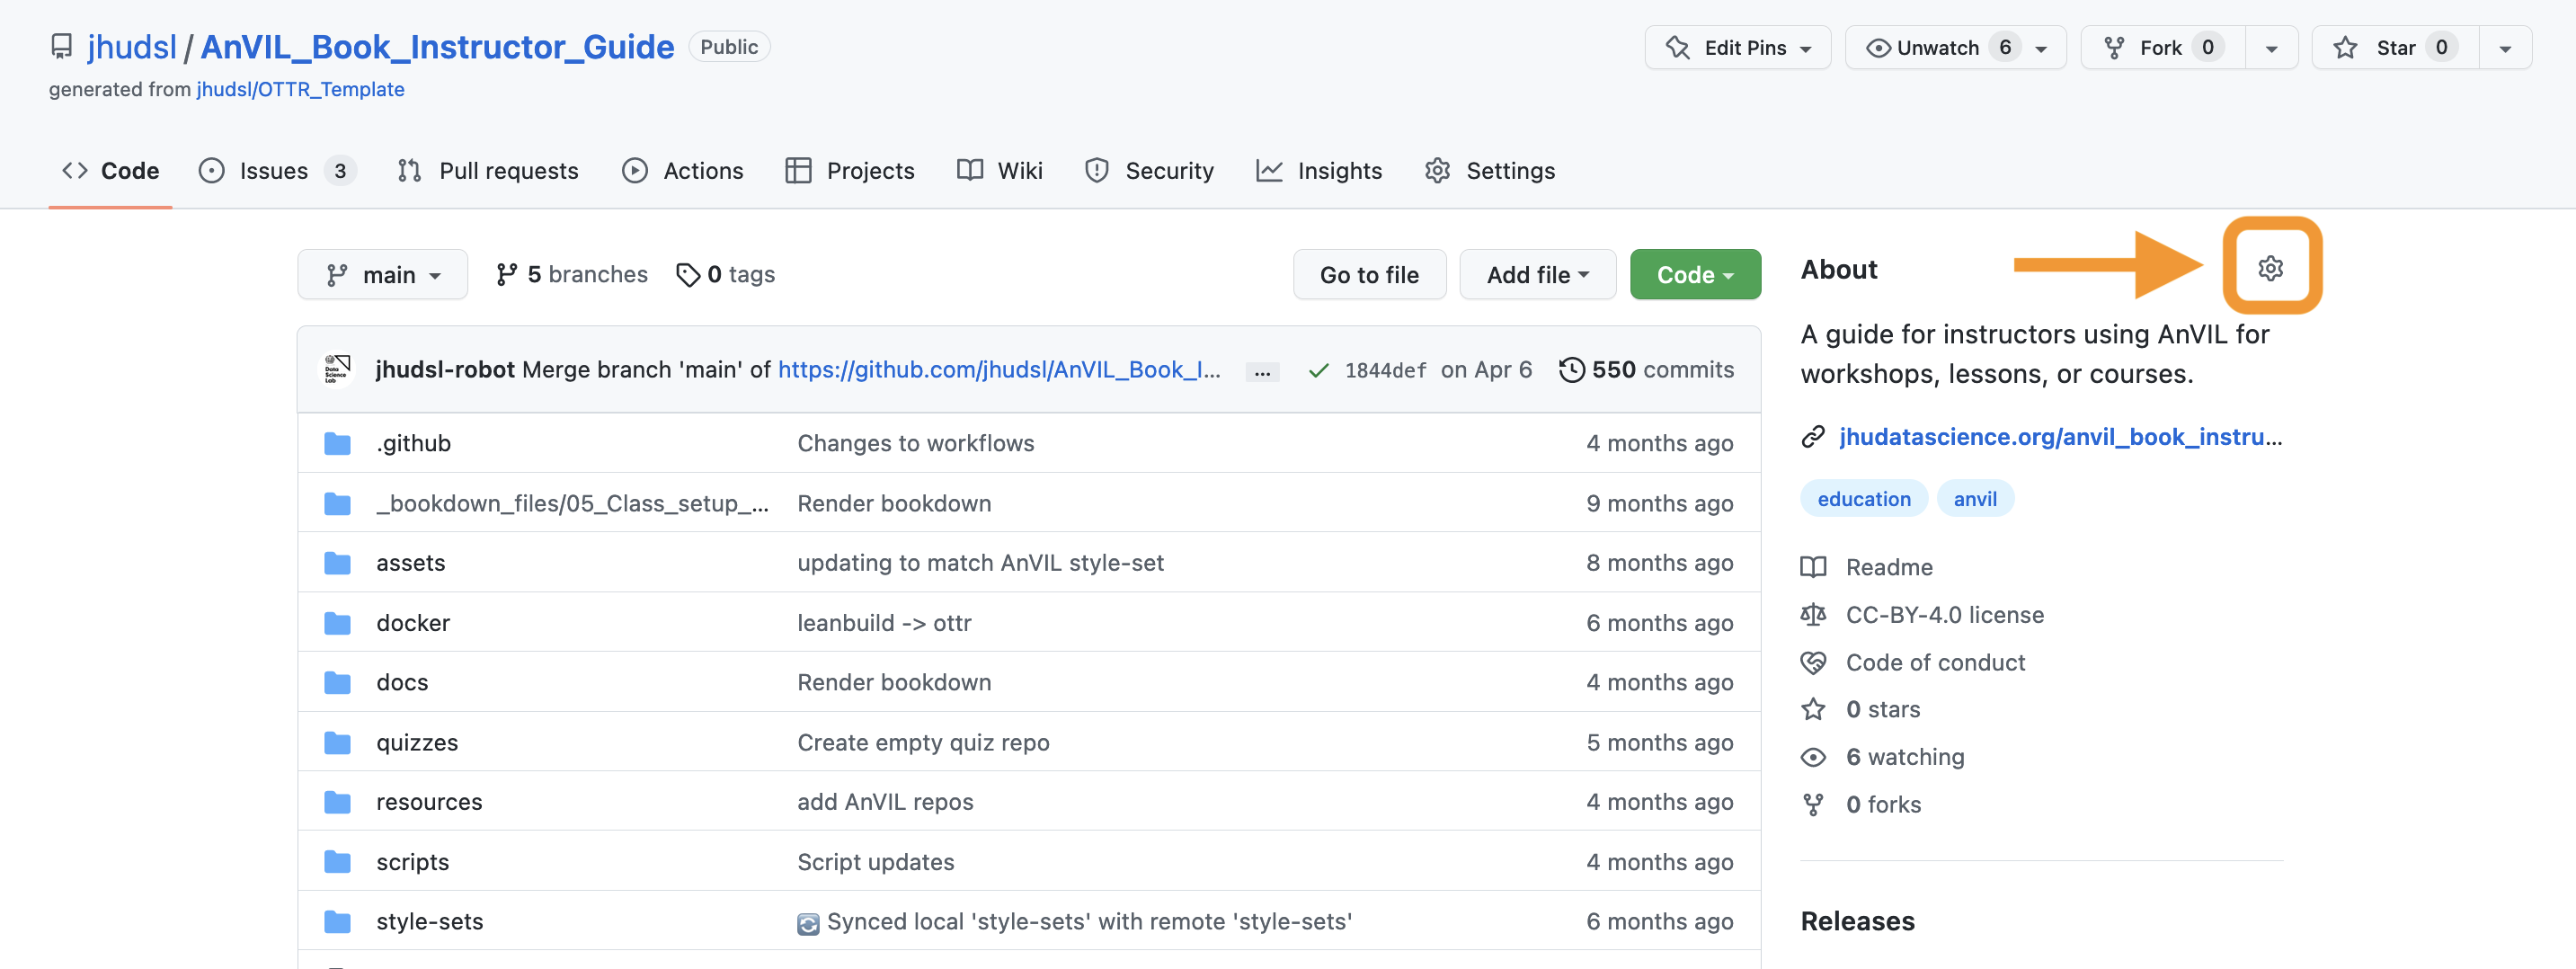Expand the commit message ellipsis button
Screen dimensions: 2576x969
coord(1262,371)
